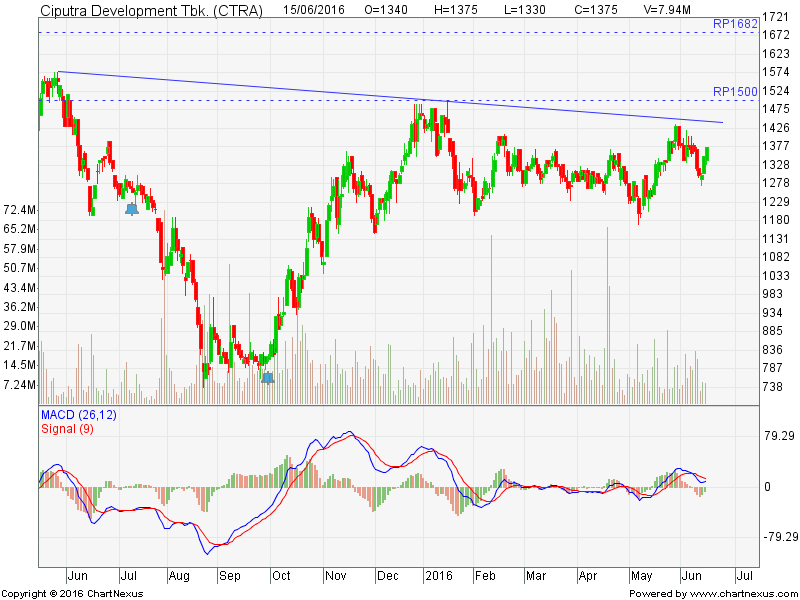The width and height of the screenshot is (800, 600).
Task: Click the Jul label after Jun on left of time axis
Action: point(129,576)
